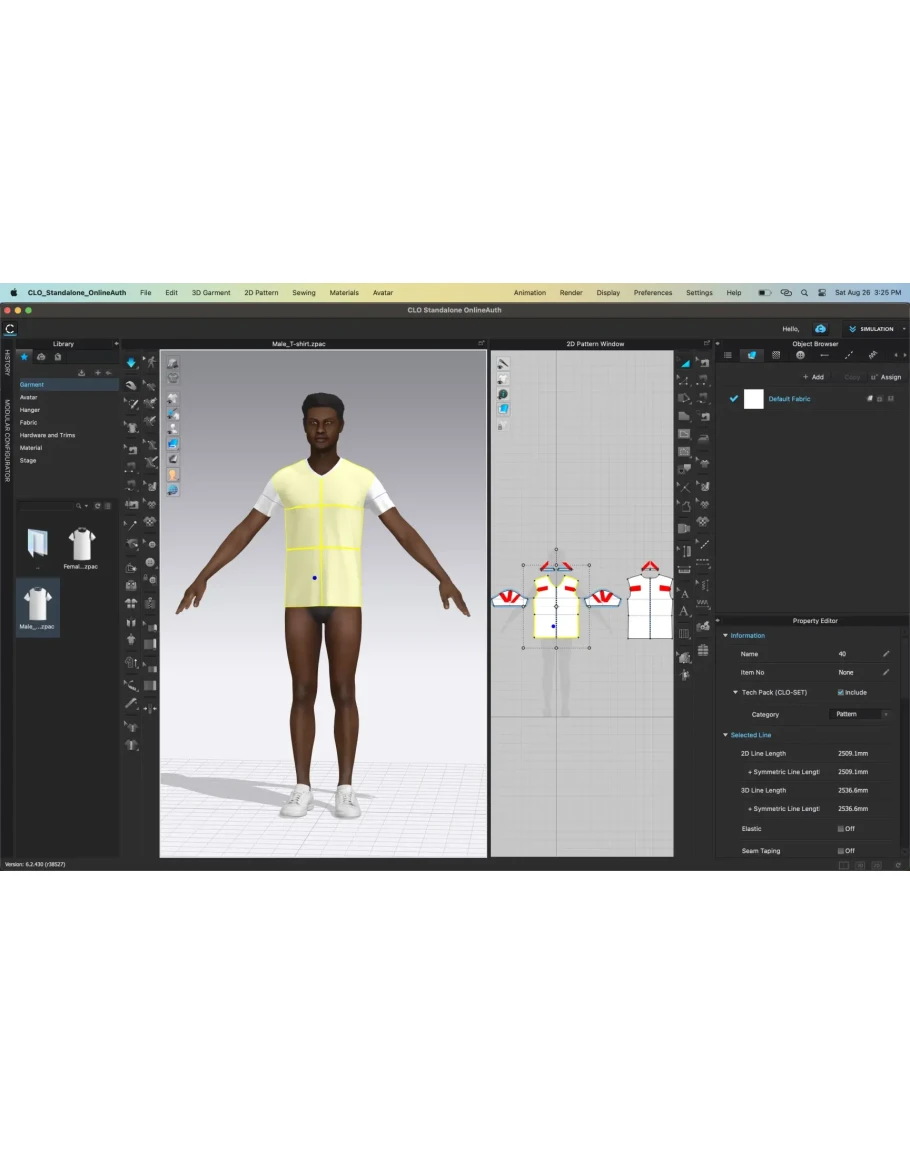Image resolution: width=910 pixels, height=1155 pixels.
Task: Click the library refresh icon beside search
Action: [x=97, y=506]
